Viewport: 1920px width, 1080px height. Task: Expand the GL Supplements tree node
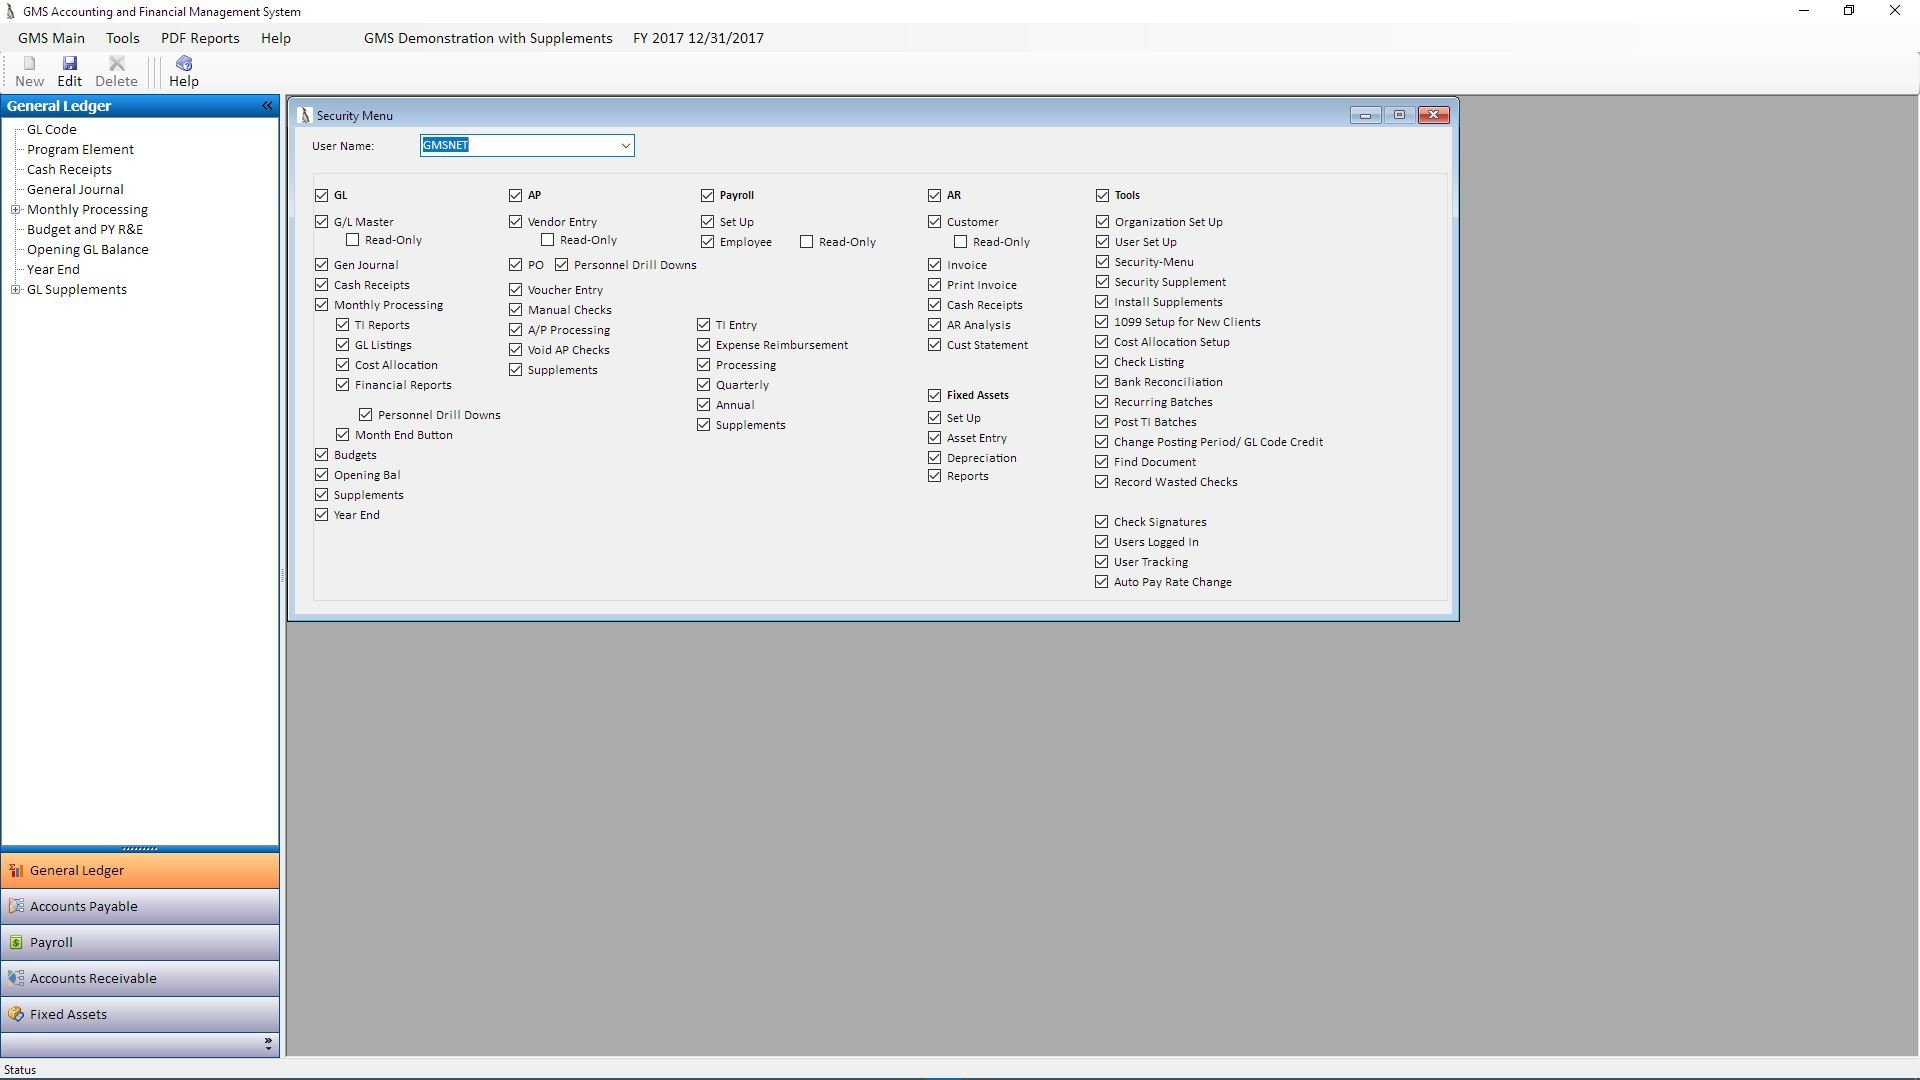[16, 290]
